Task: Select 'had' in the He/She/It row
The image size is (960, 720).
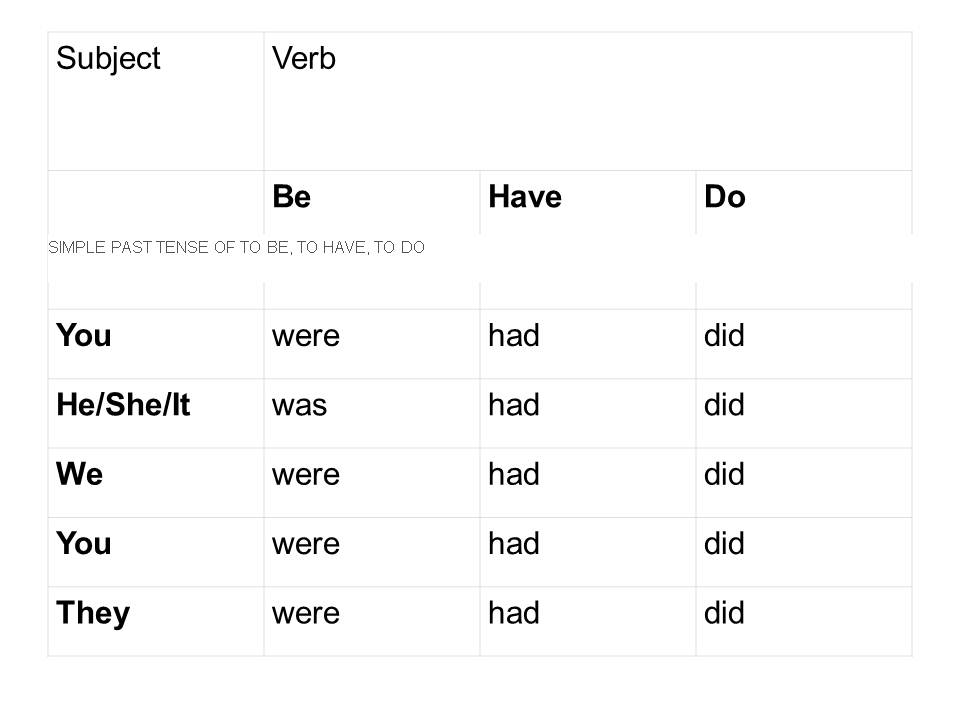Action: click(514, 405)
